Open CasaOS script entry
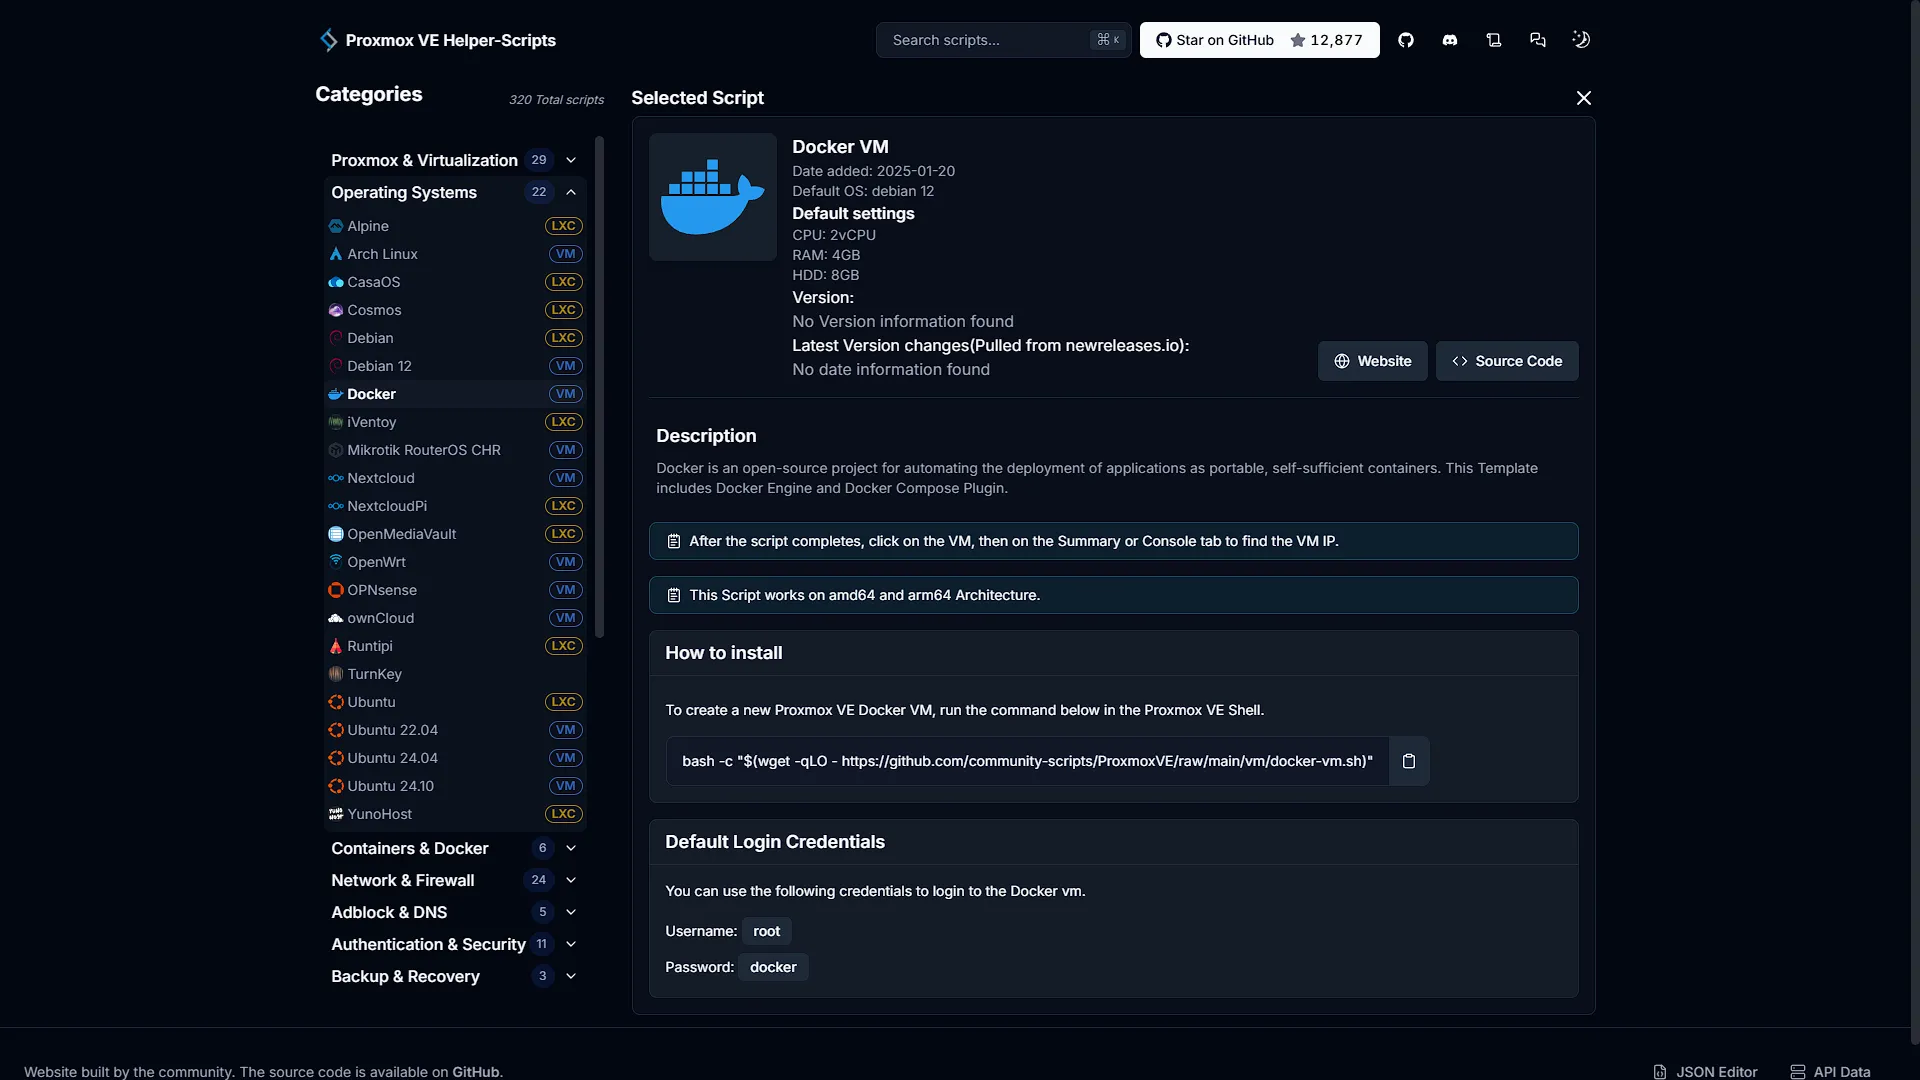Viewport: 1920px width, 1080px height. pos(455,282)
